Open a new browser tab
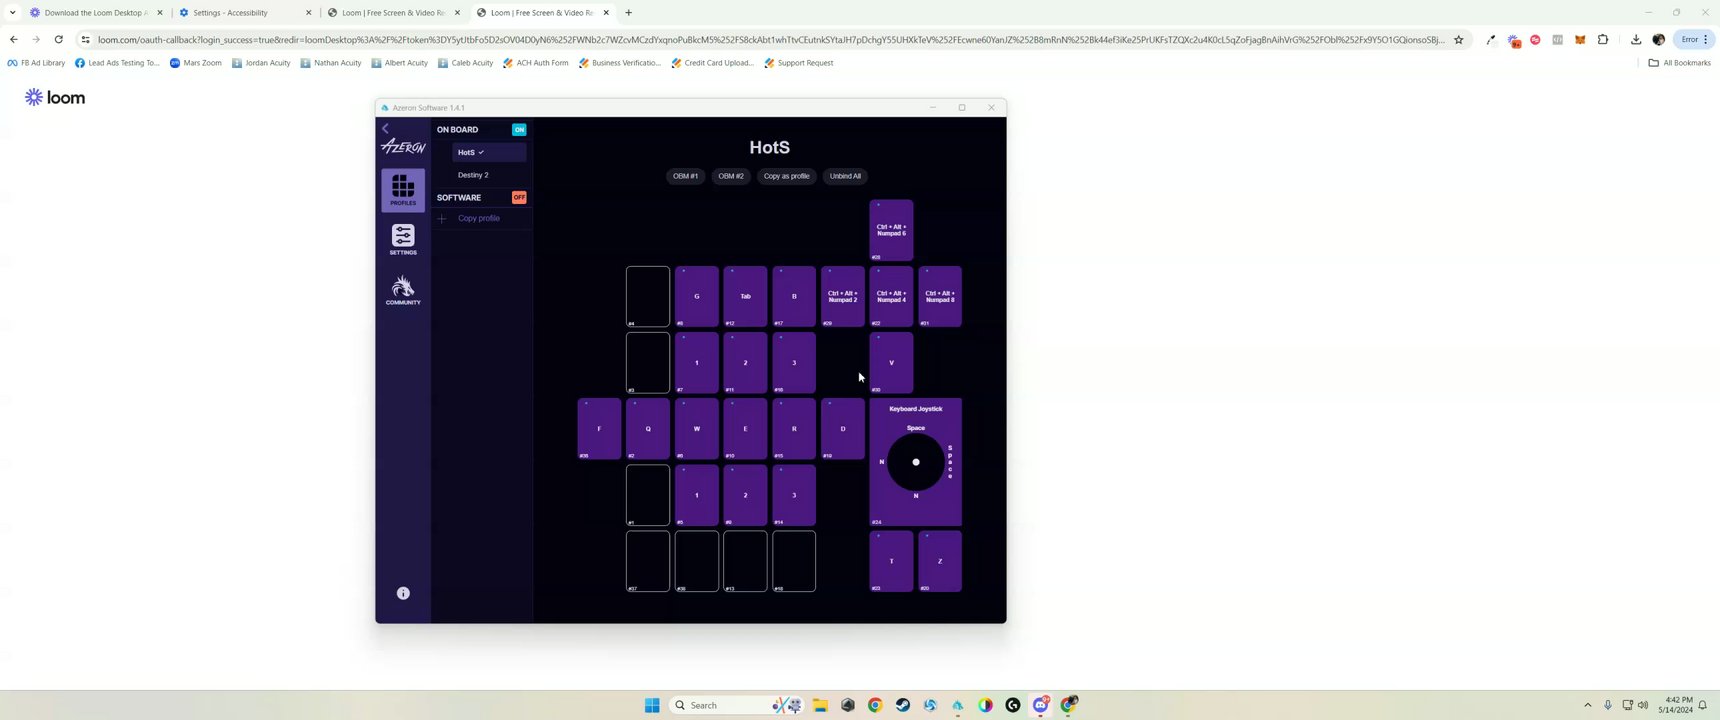 [629, 13]
